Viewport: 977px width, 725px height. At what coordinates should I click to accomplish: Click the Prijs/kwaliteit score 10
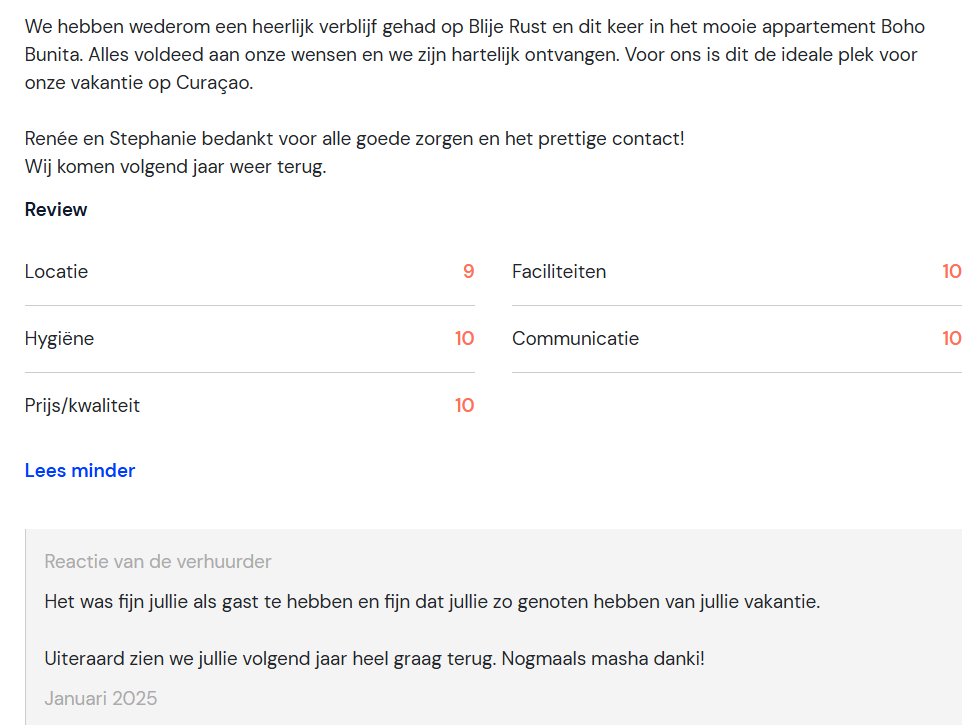pyautogui.click(x=464, y=405)
